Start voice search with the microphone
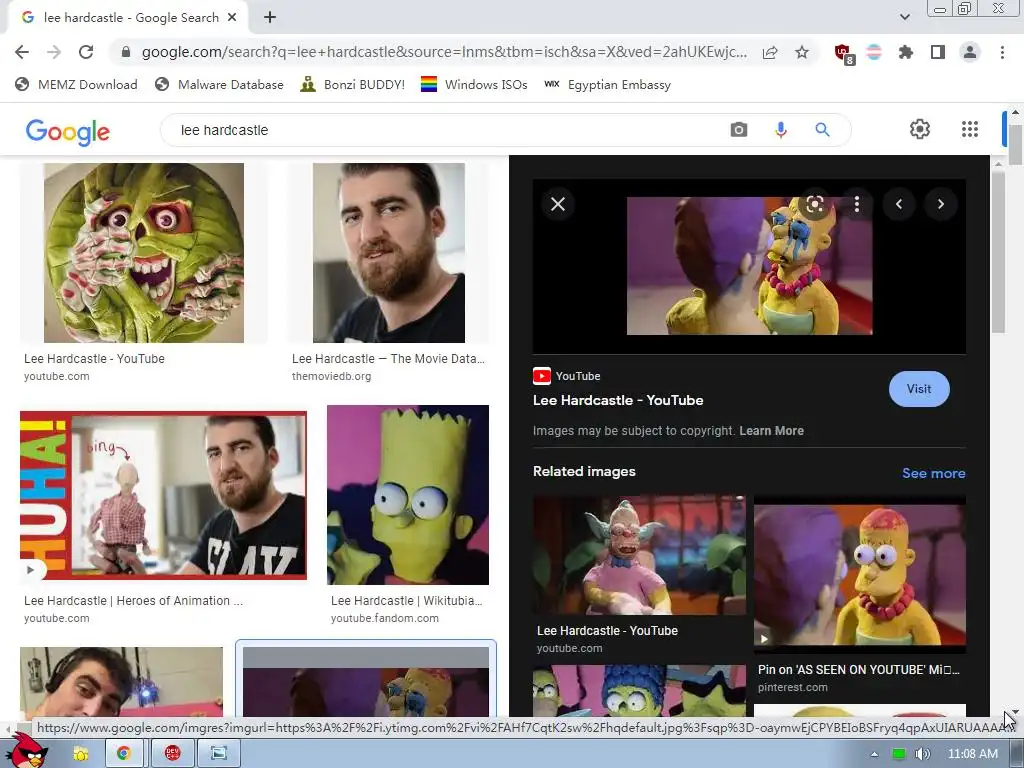This screenshot has height=768, width=1024. 780,130
